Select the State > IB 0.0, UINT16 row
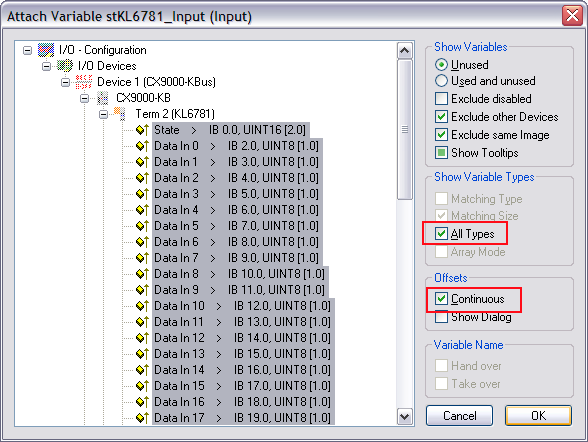Image resolution: width=588 pixels, height=442 pixels. (x=231, y=130)
